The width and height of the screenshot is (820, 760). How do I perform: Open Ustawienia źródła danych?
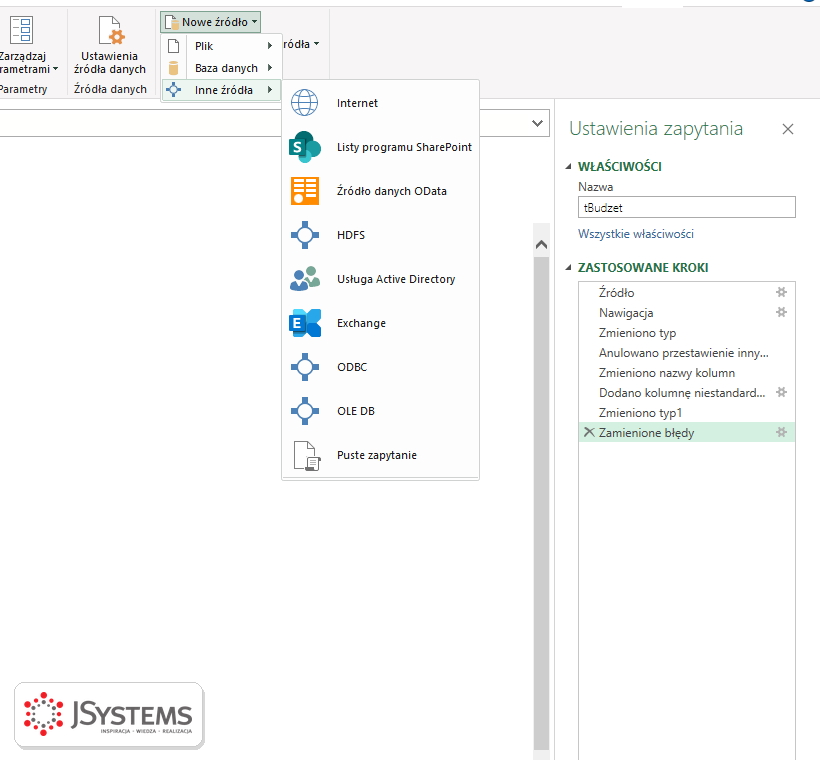click(x=110, y=45)
